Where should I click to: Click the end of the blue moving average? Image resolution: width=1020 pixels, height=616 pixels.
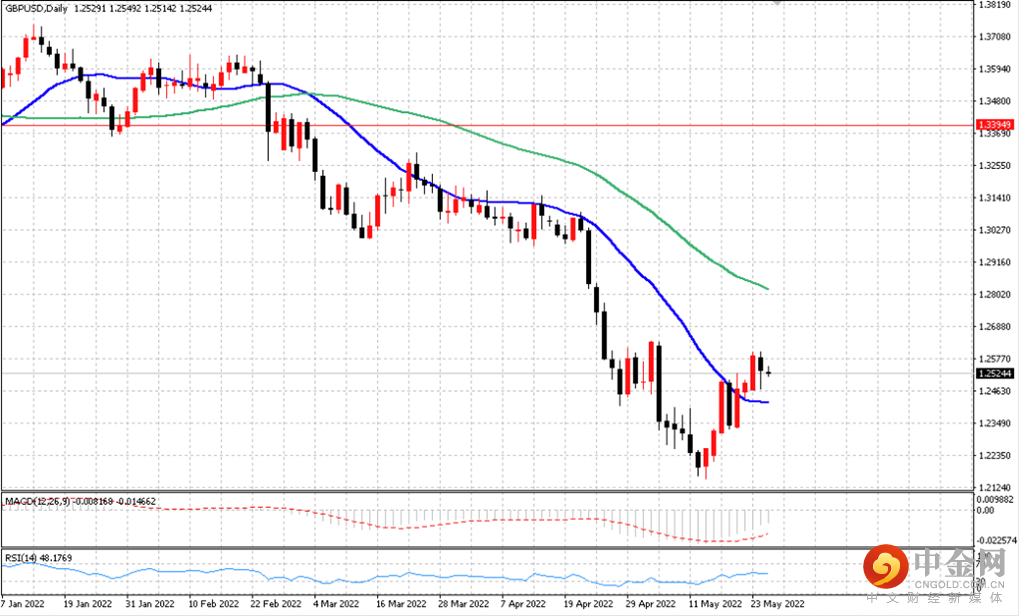coord(768,402)
